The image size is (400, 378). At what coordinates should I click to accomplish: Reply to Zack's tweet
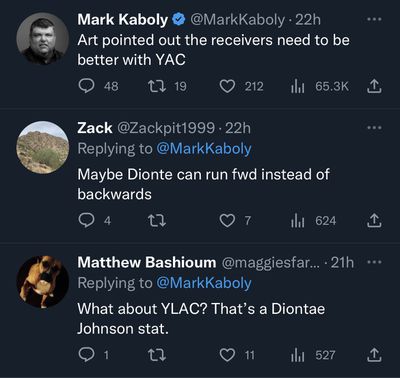point(86,221)
